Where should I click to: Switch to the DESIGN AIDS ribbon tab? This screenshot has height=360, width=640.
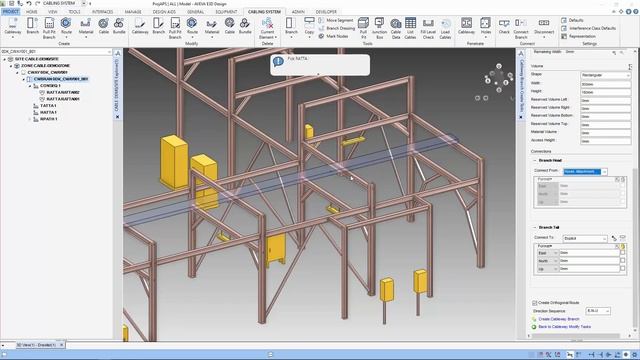click(x=164, y=12)
